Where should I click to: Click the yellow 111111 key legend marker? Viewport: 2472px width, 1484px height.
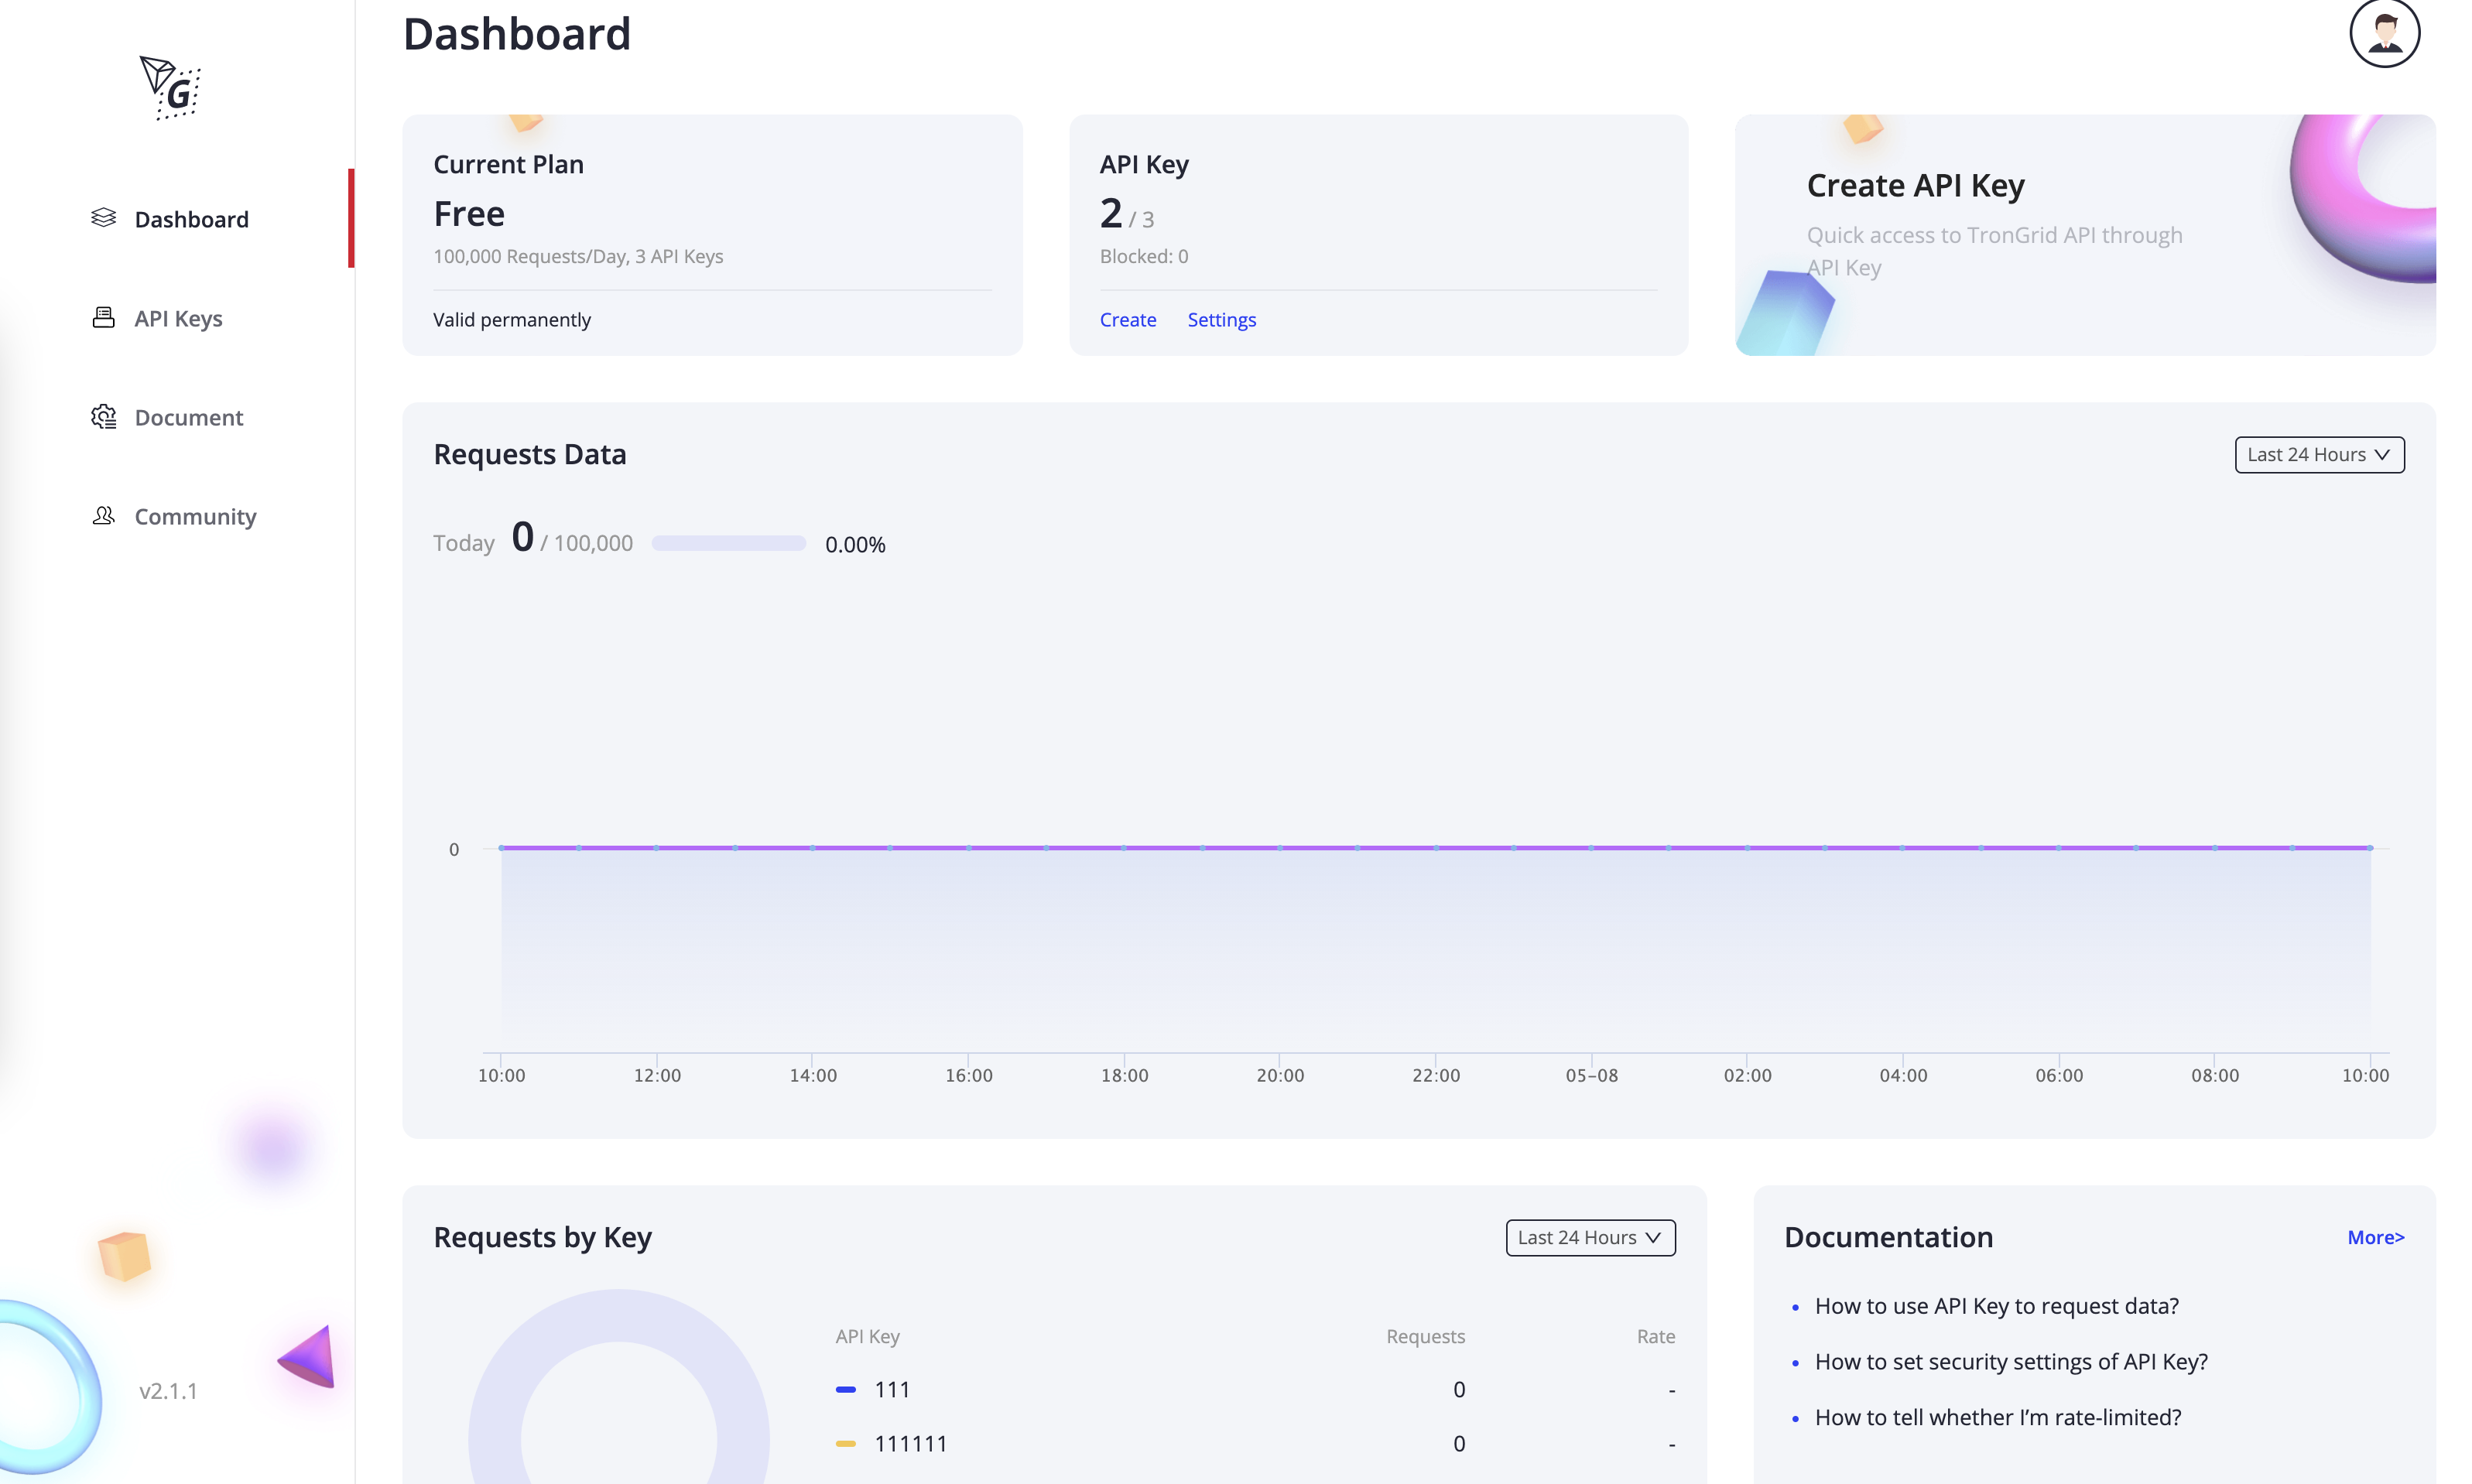tap(845, 1443)
